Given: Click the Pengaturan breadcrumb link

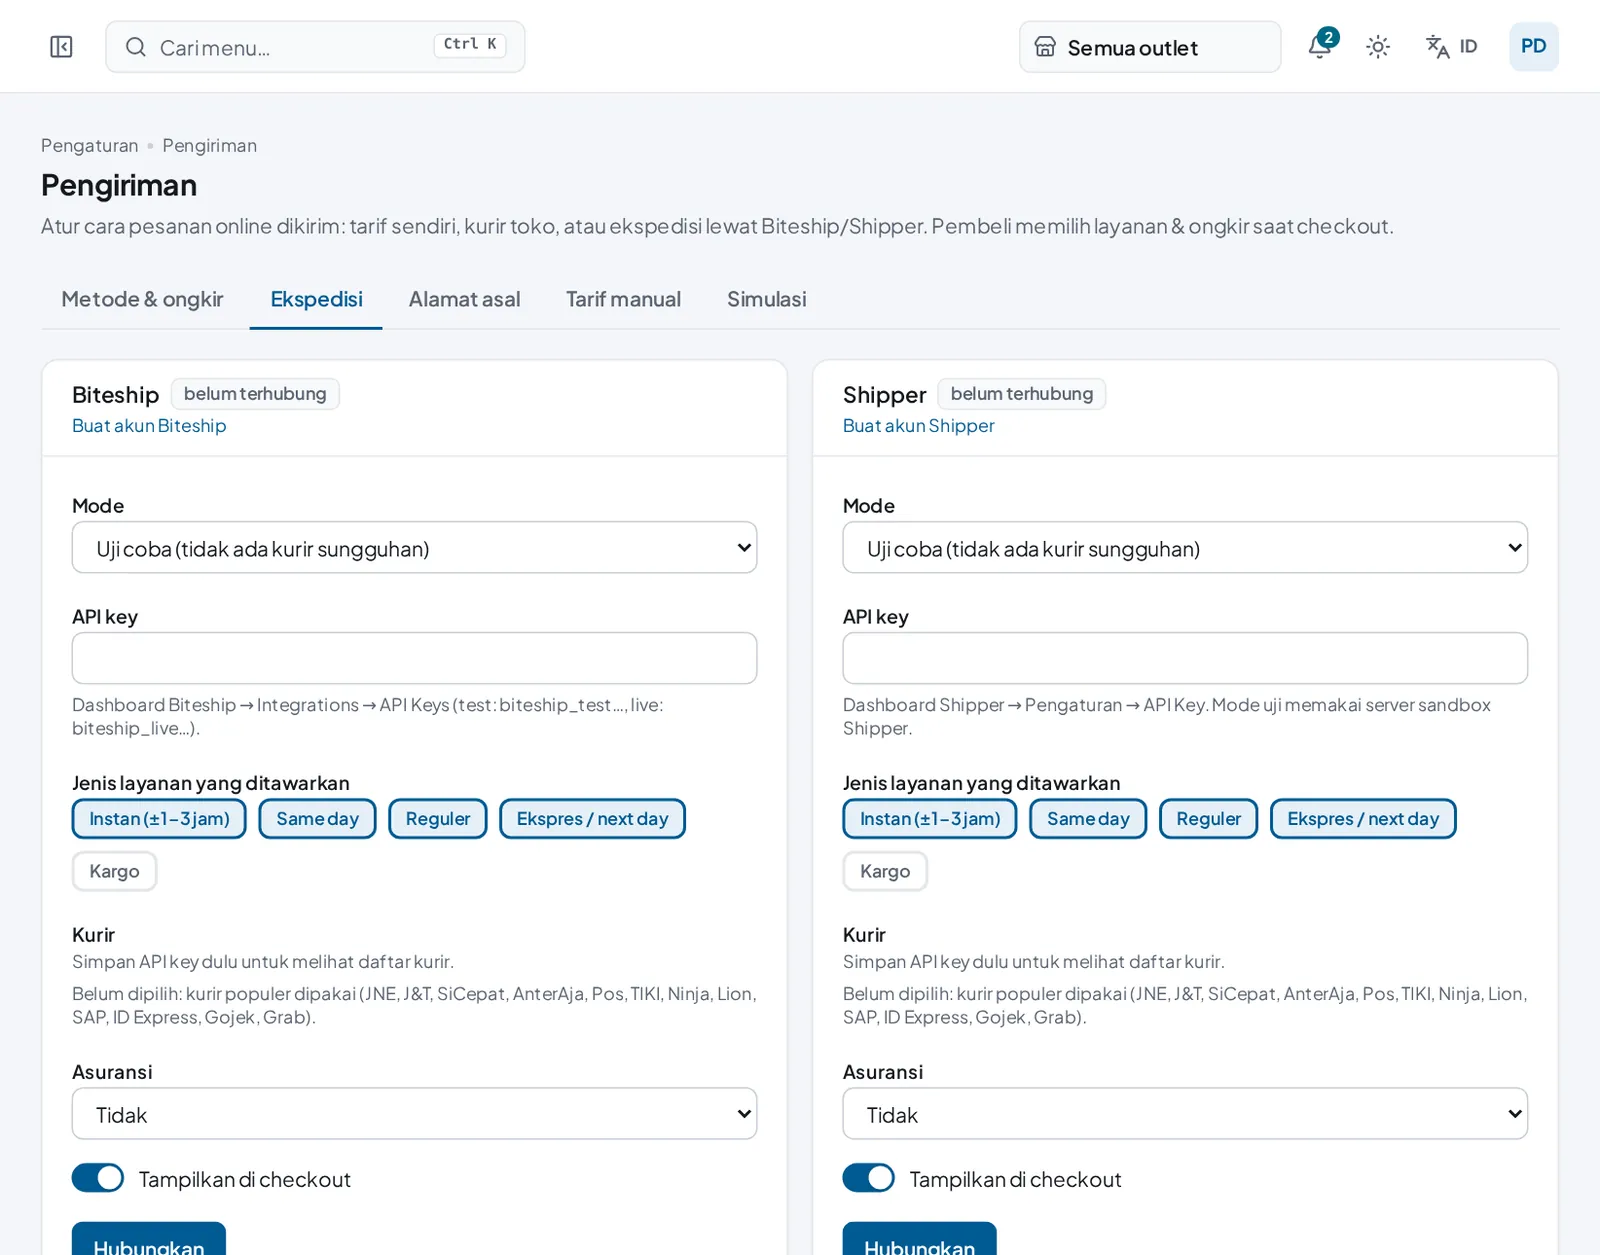Looking at the screenshot, I should 90,146.
